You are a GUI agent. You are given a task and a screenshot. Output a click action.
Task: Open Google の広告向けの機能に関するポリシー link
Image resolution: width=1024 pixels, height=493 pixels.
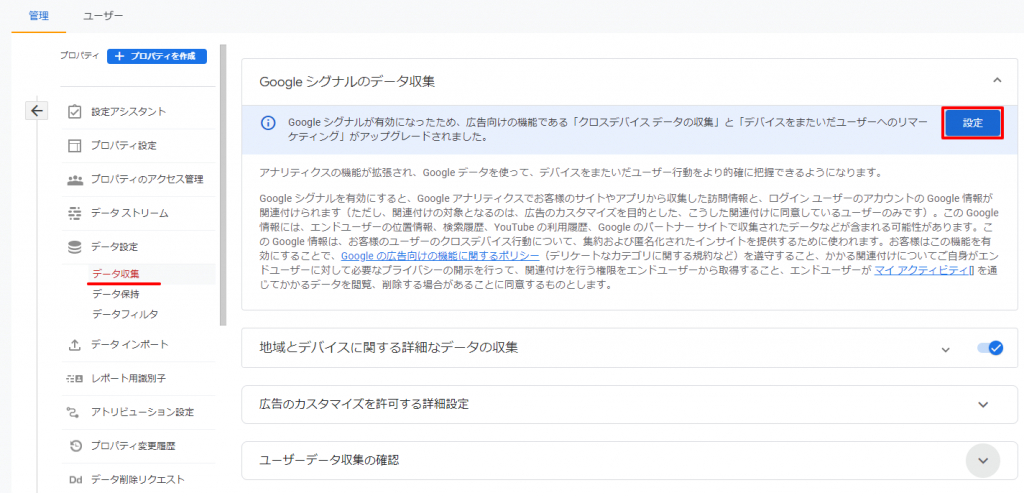point(440,256)
